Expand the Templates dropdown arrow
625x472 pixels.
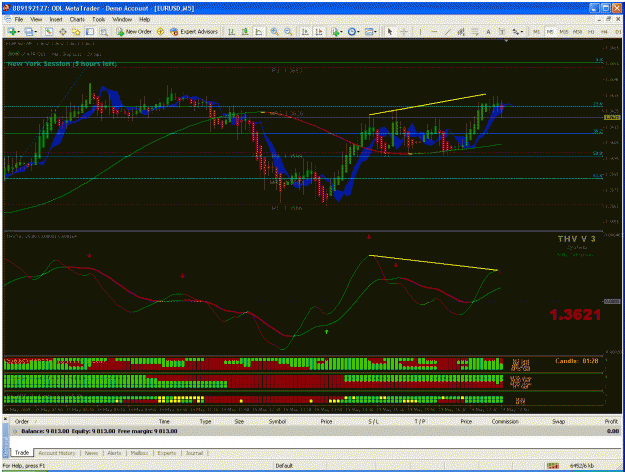(375, 31)
